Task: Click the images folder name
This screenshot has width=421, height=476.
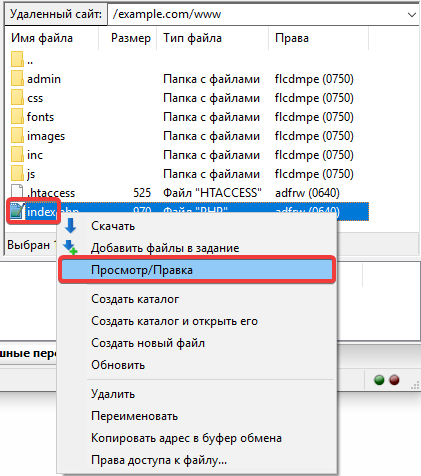Action: pyautogui.click(x=46, y=137)
